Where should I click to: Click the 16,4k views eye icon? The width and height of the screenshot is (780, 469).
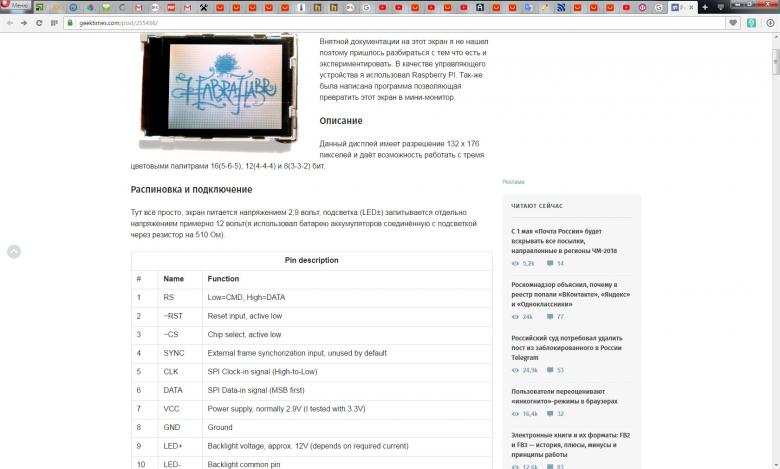[515, 413]
